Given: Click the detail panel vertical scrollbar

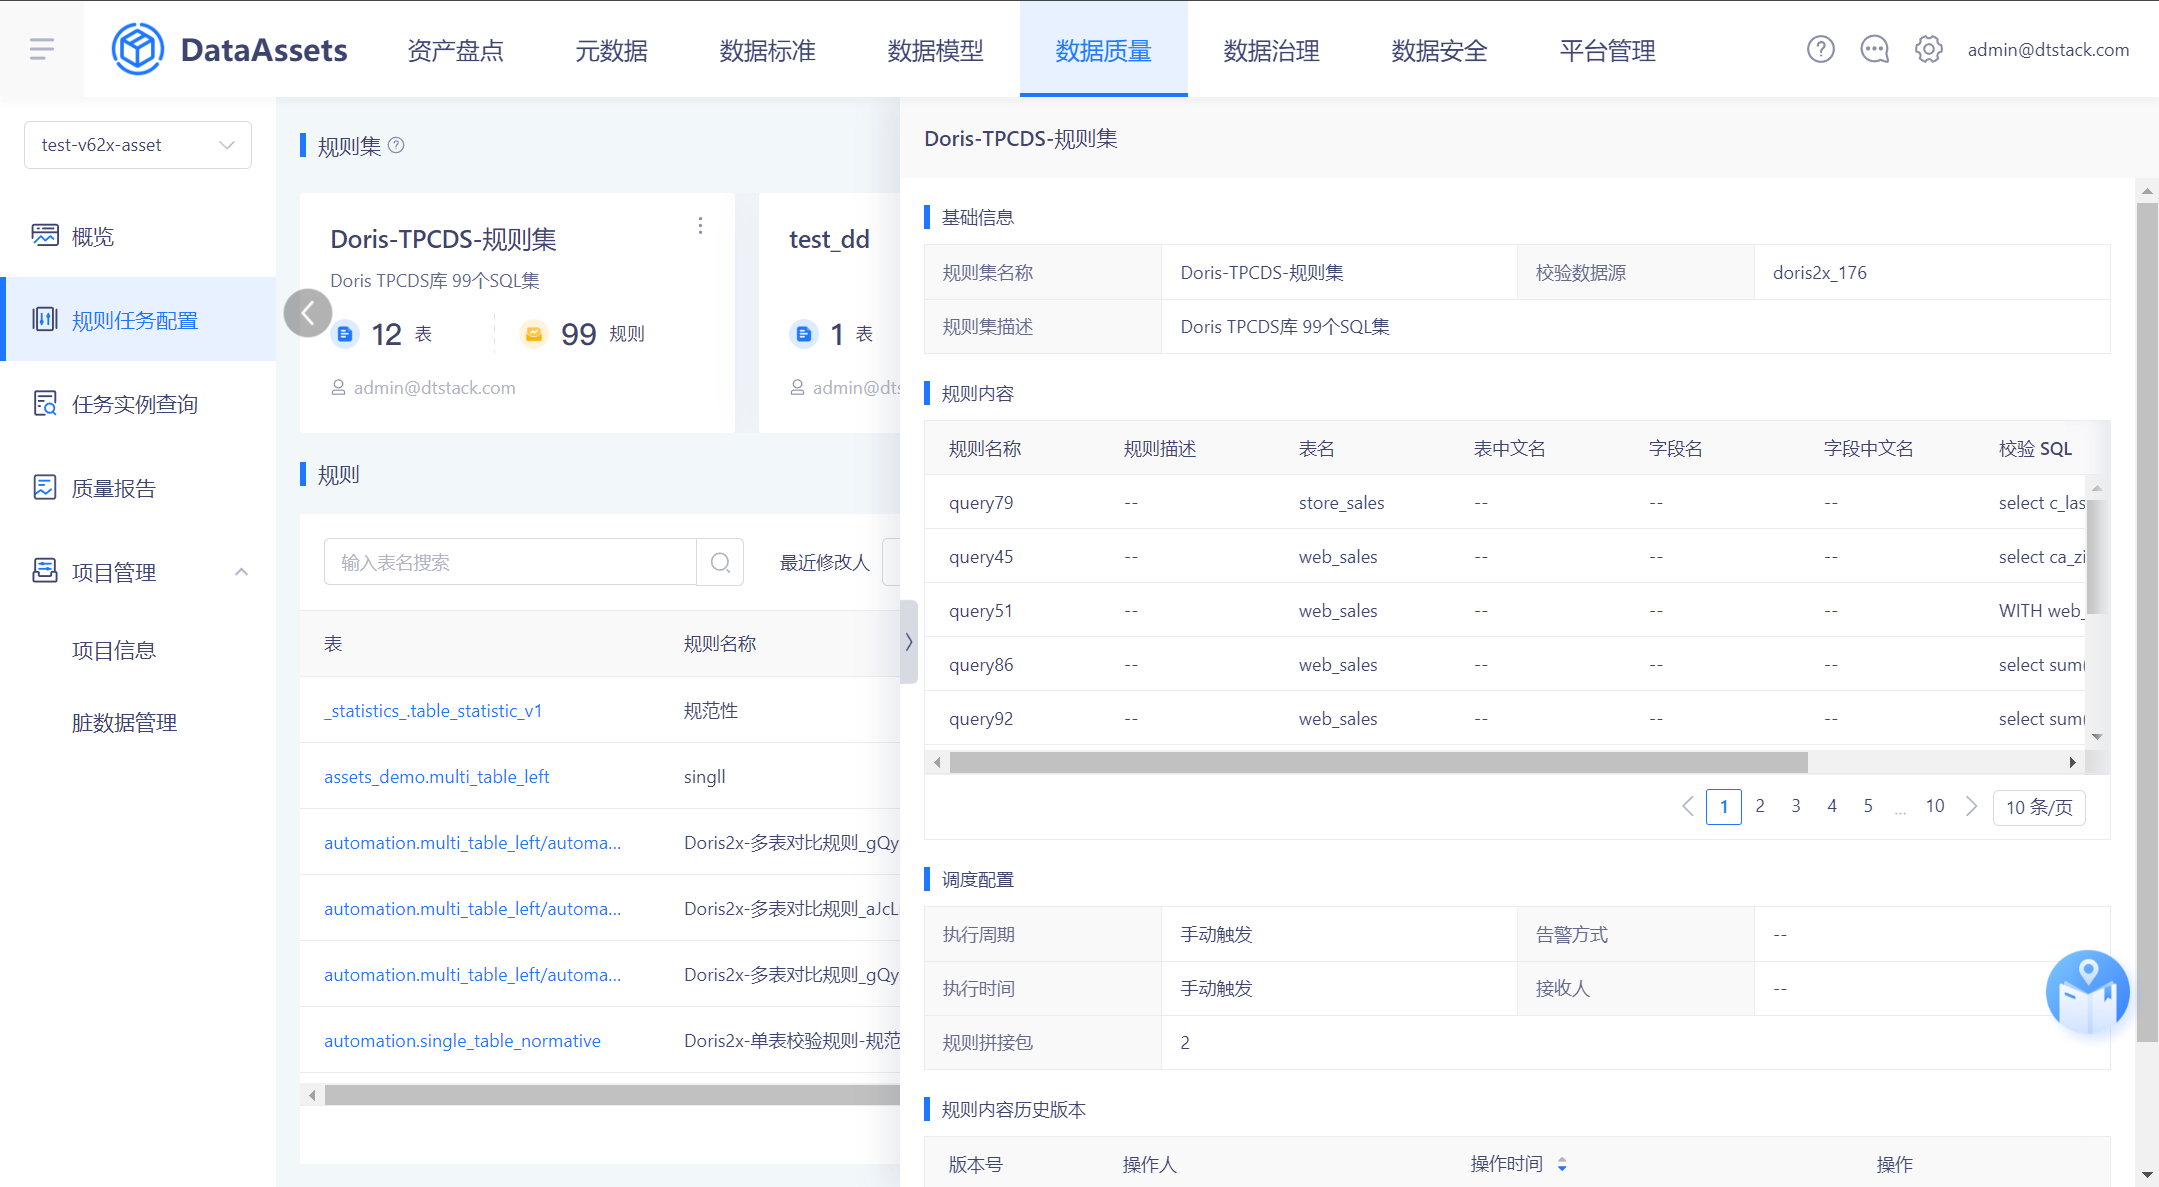Looking at the screenshot, I should 2147,622.
